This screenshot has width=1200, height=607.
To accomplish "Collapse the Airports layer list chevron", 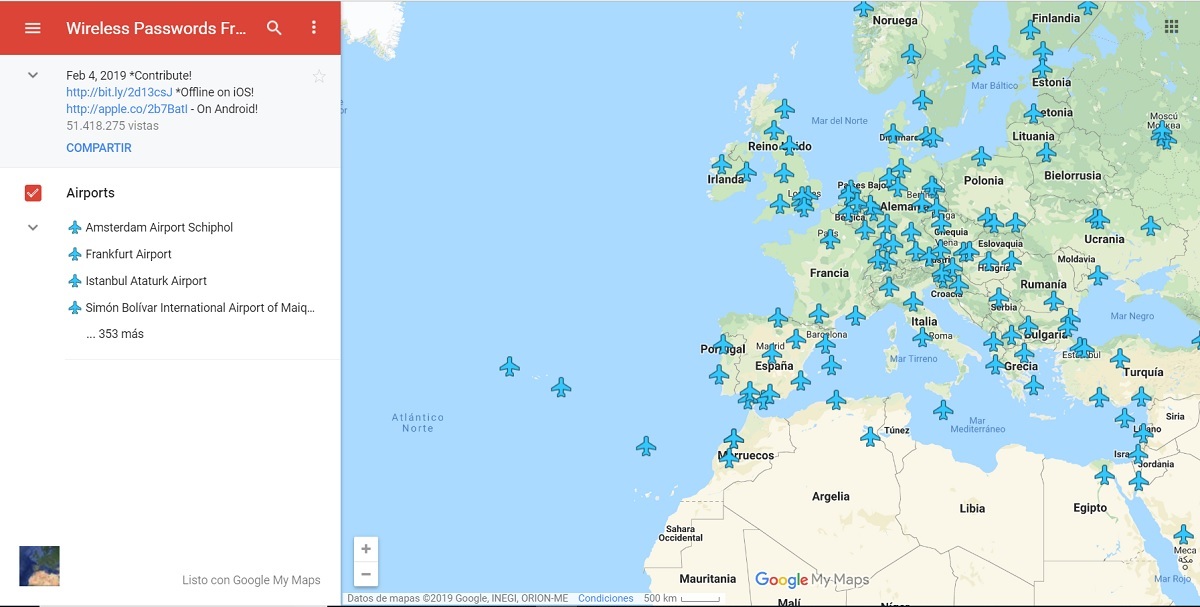I will point(33,227).
